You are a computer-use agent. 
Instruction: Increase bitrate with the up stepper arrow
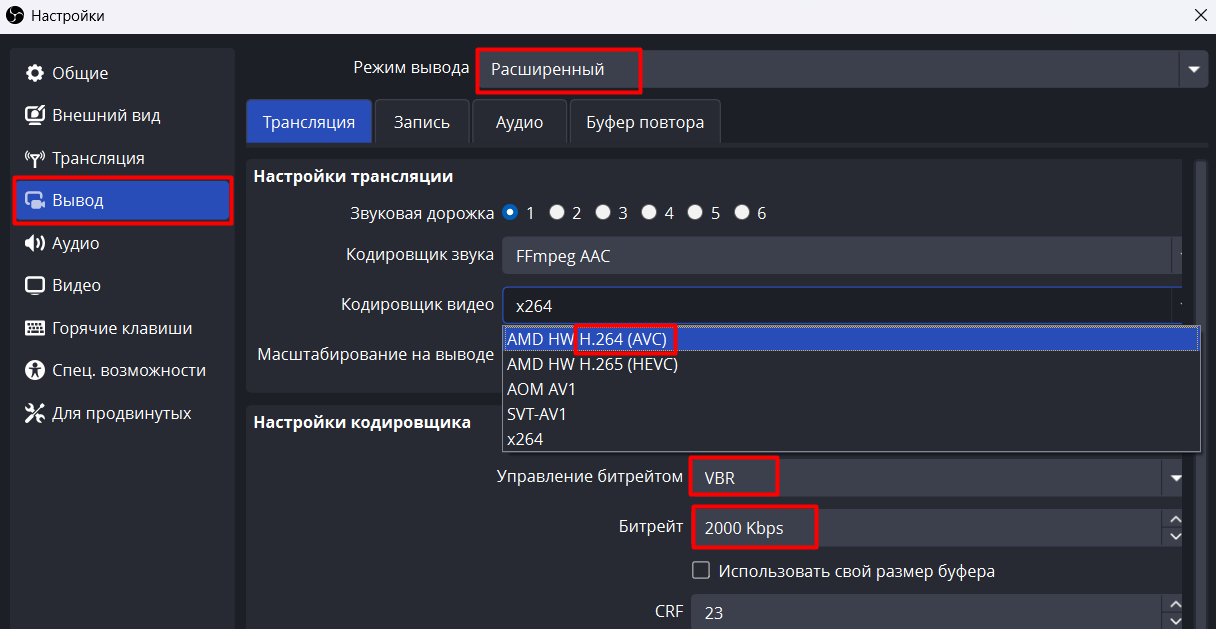[x=1175, y=519]
